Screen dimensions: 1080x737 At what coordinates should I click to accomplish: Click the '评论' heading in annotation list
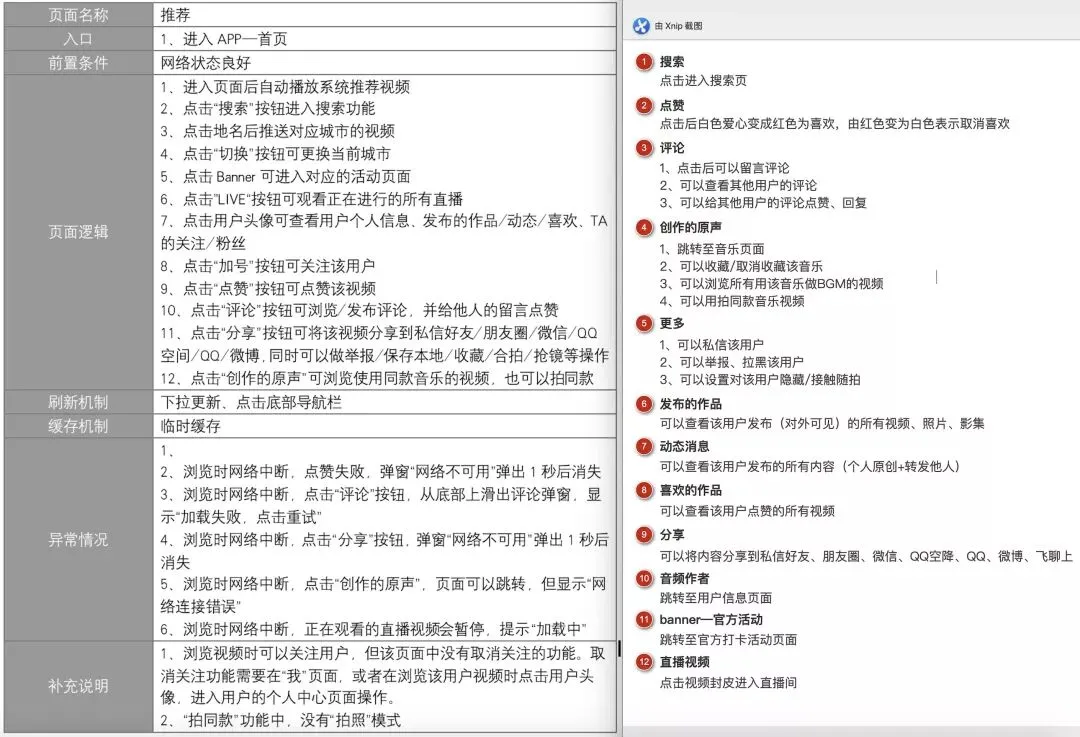click(672, 148)
